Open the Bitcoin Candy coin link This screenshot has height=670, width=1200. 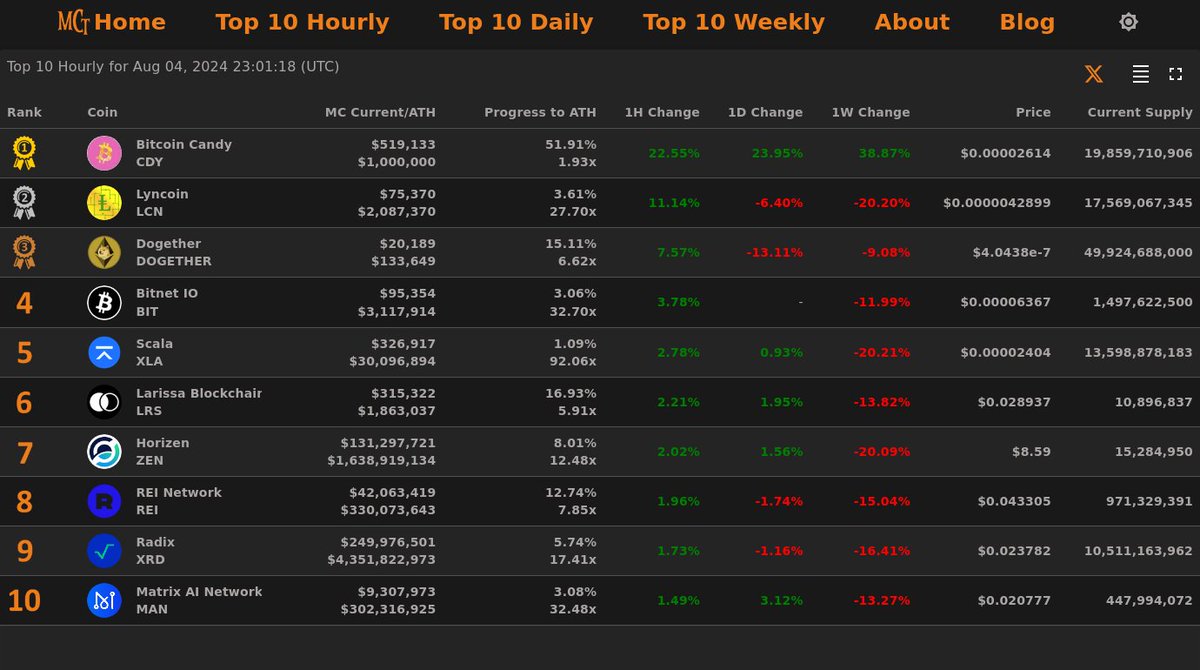click(x=184, y=144)
